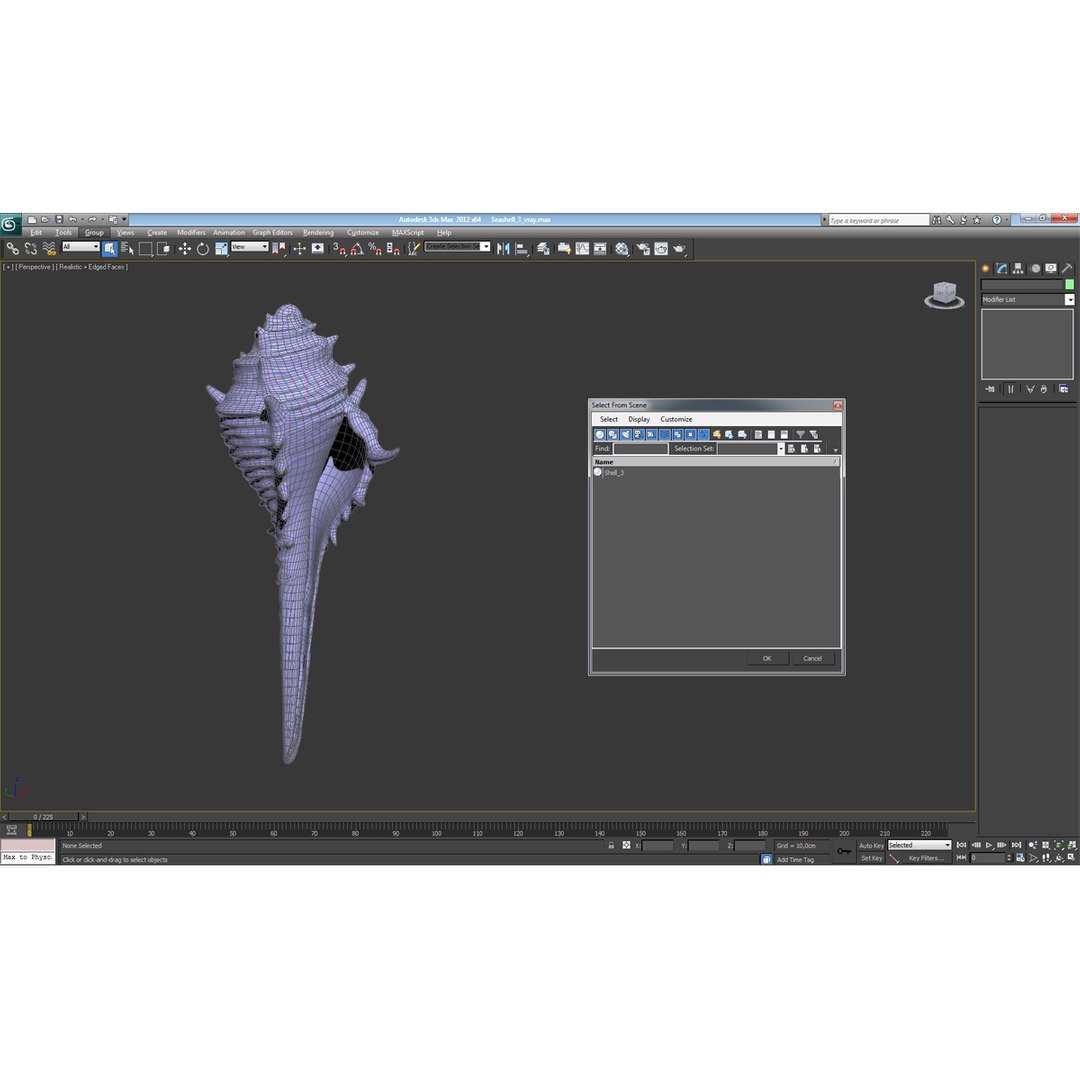Toggle Angle Snap
The width and height of the screenshot is (1080, 1080).
357,249
